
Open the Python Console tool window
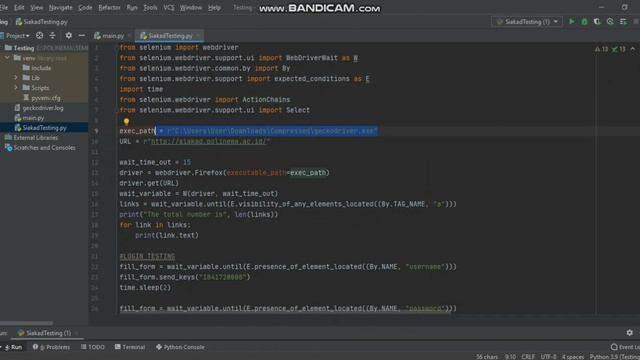click(180, 347)
